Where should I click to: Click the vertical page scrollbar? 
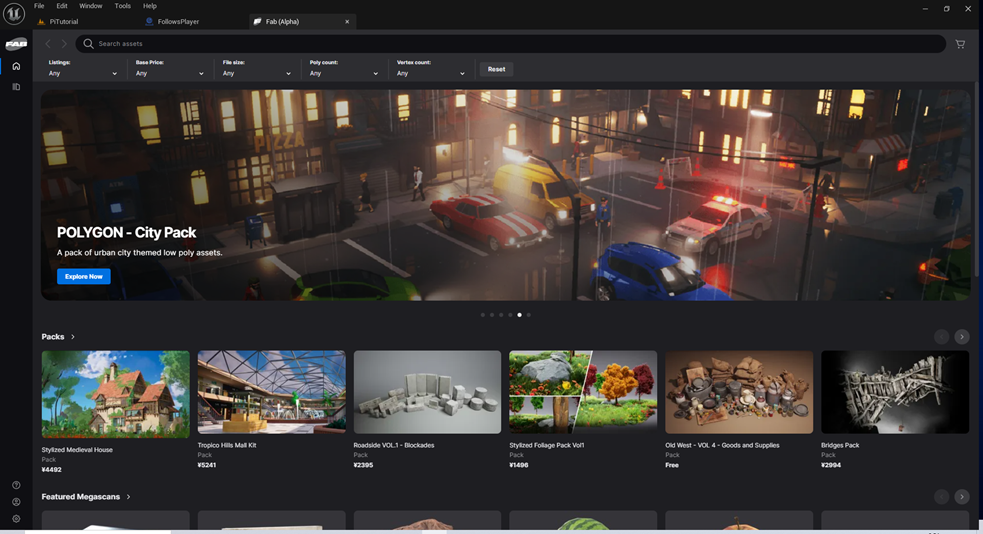[x=977, y=180]
